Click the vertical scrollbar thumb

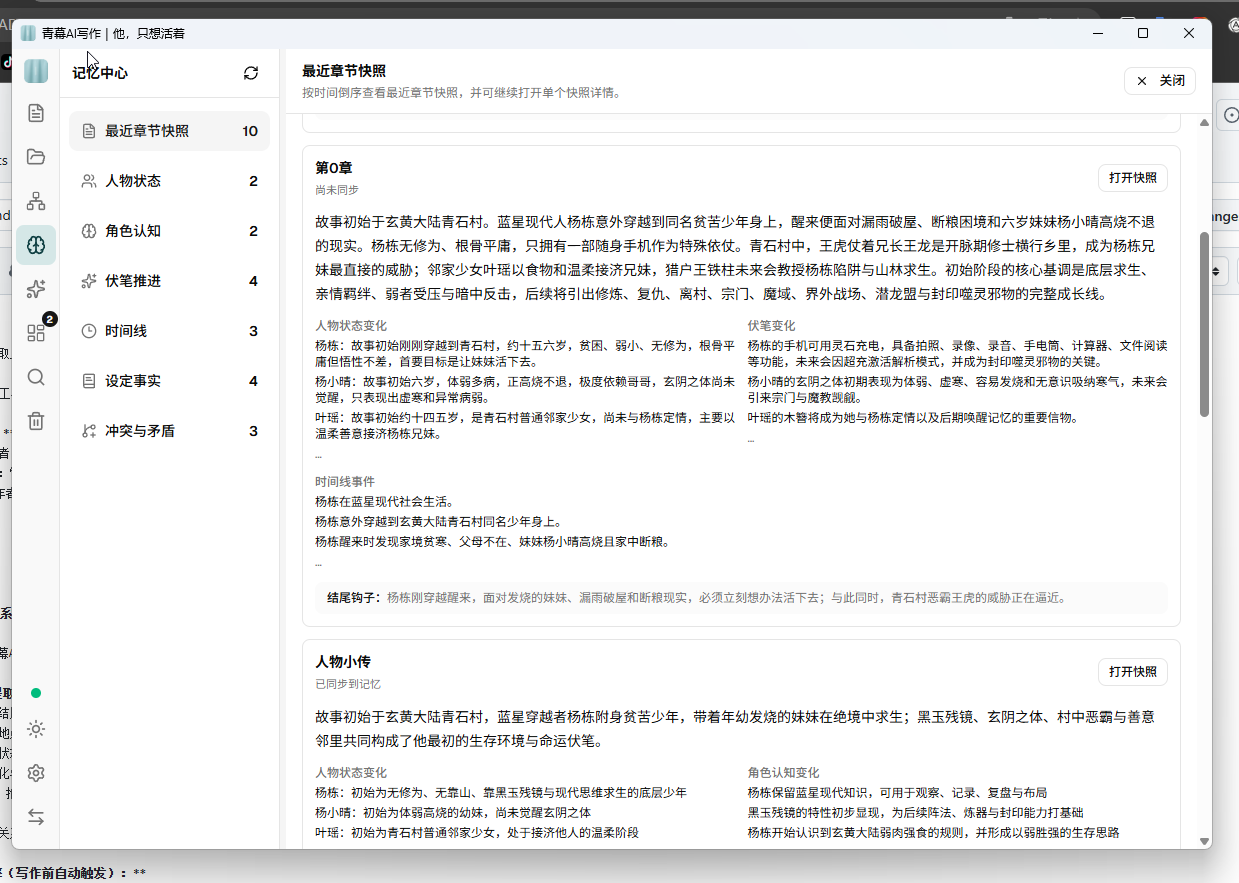(x=1204, y=325)
